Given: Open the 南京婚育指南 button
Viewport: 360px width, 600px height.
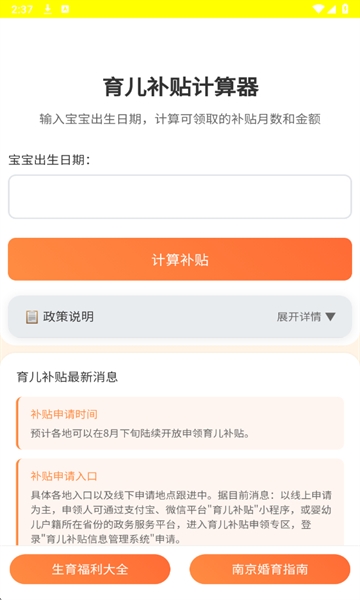Looking at the screenshot, I should coord(270,569).
